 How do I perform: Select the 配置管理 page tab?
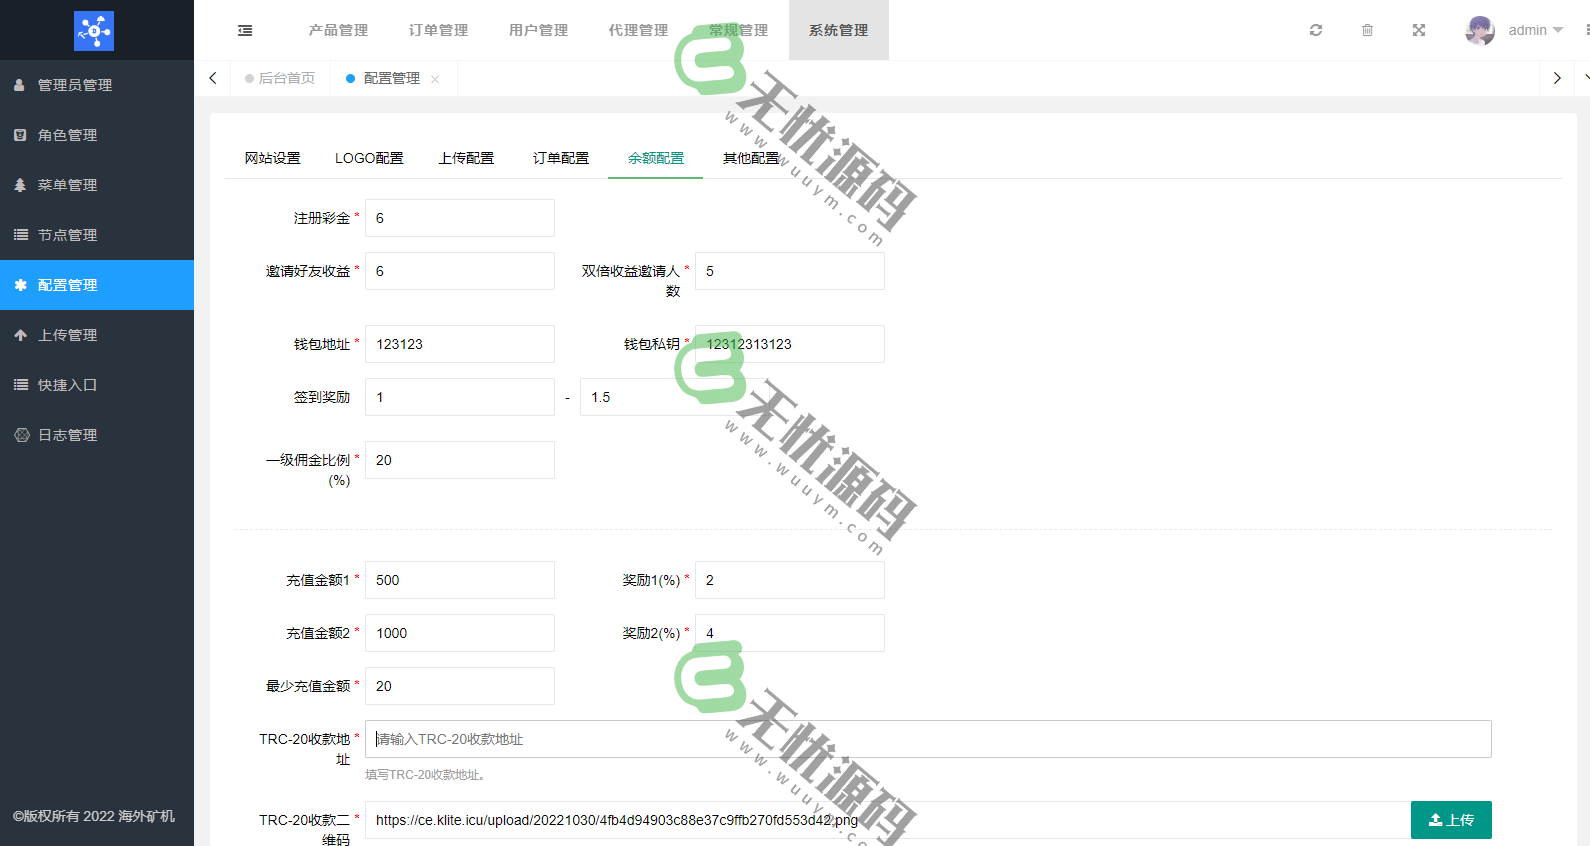pyautogui.click(x=392, y=78)
